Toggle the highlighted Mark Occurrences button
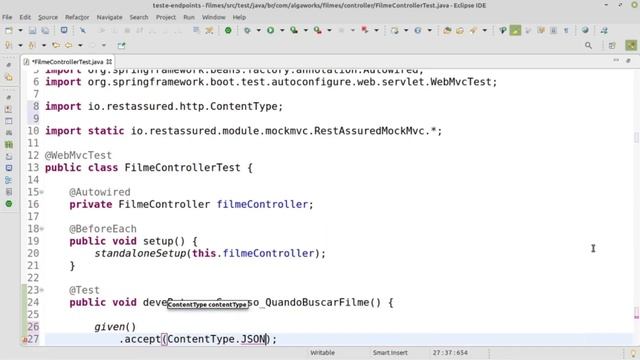This screenshot has height=360, width=640. [x=516, y=30]
